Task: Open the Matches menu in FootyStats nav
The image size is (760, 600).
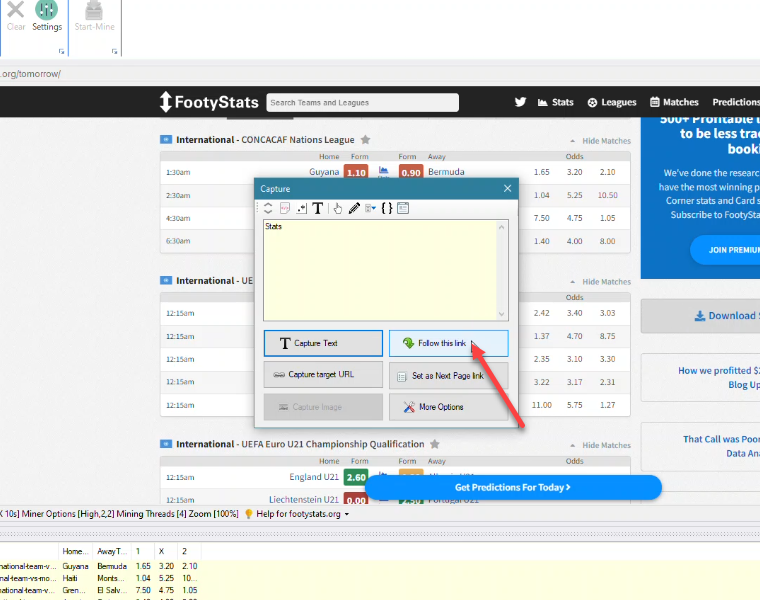Action: (x=674, y=102)
